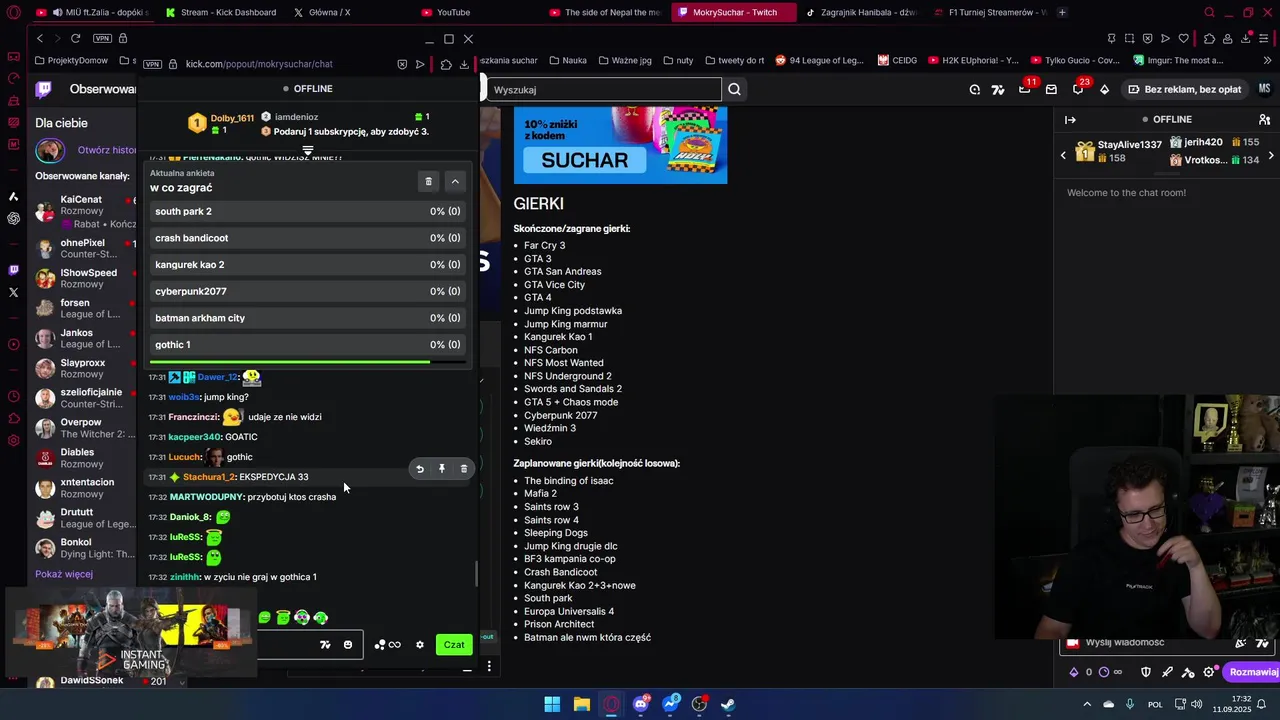
Task: Open Twitch notifications with 11 badge
Action: (1025, 89)
